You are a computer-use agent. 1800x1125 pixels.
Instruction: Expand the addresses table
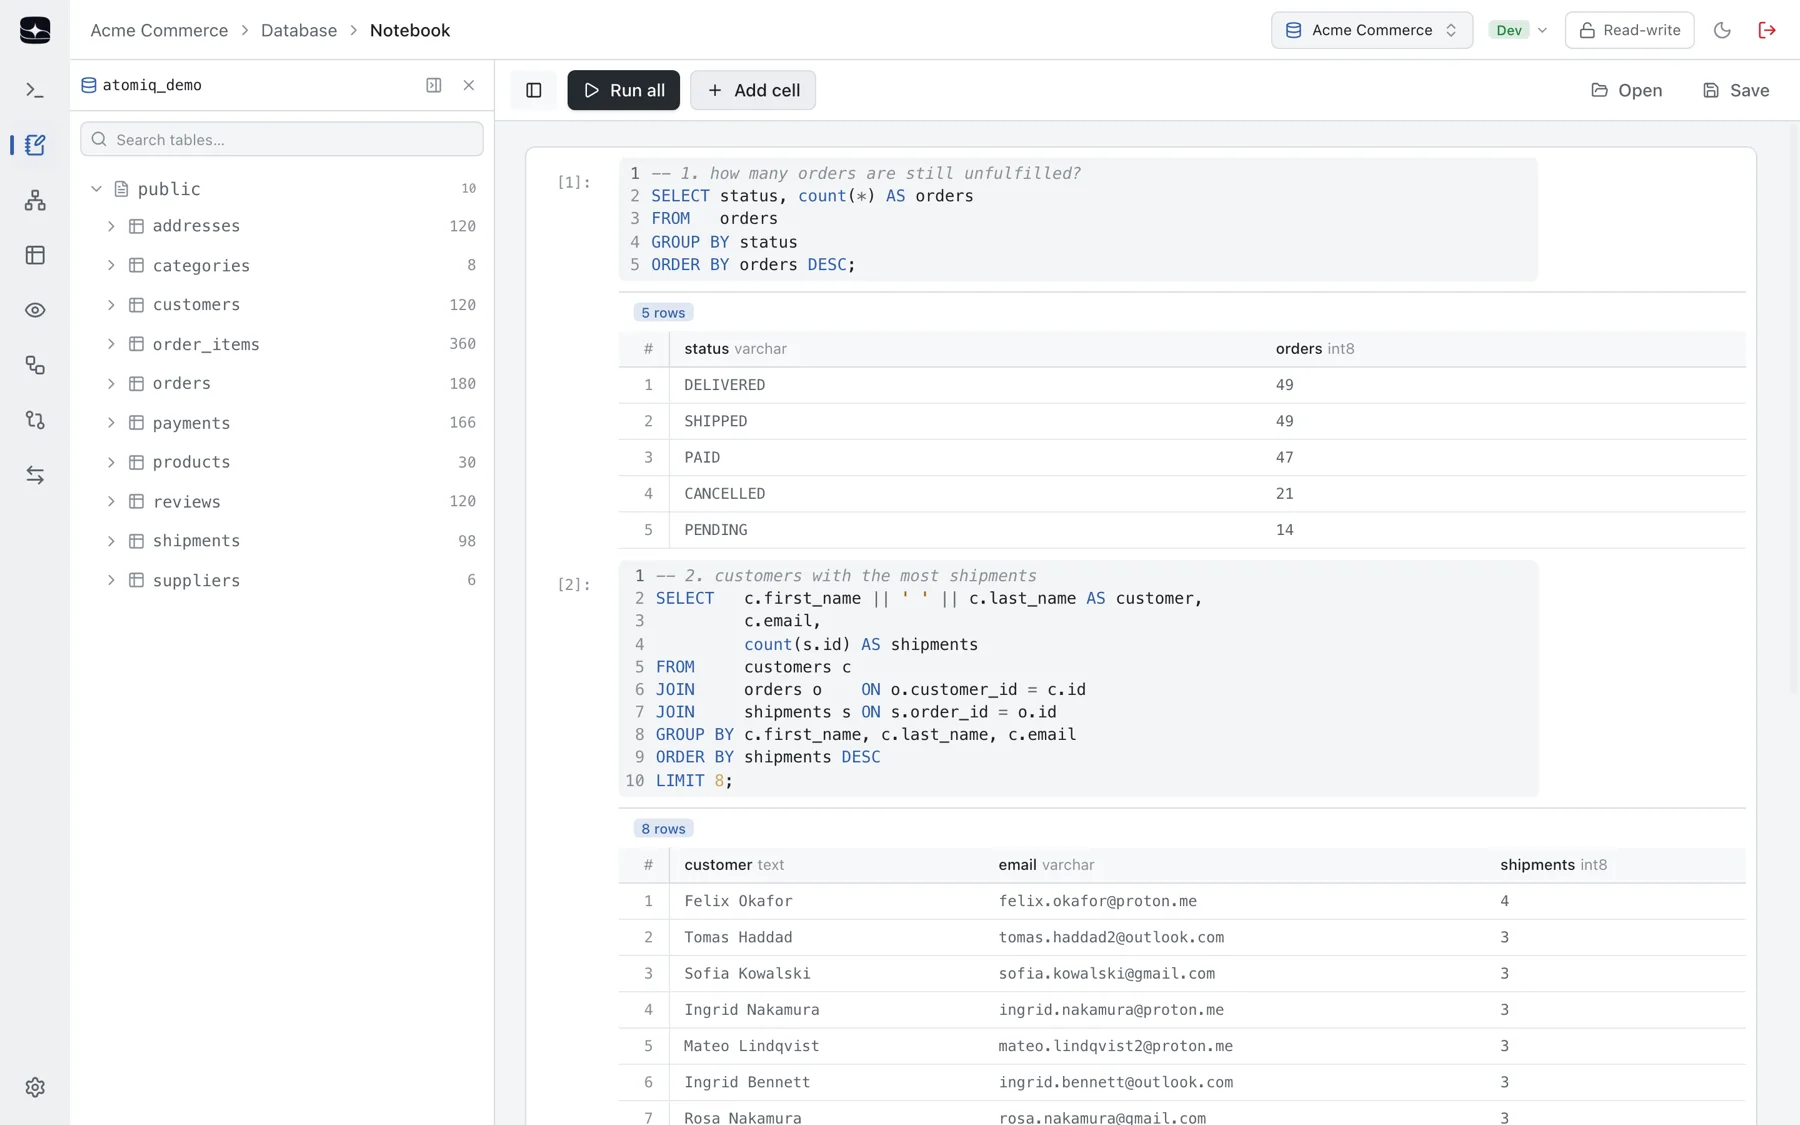tap(111, 226)
